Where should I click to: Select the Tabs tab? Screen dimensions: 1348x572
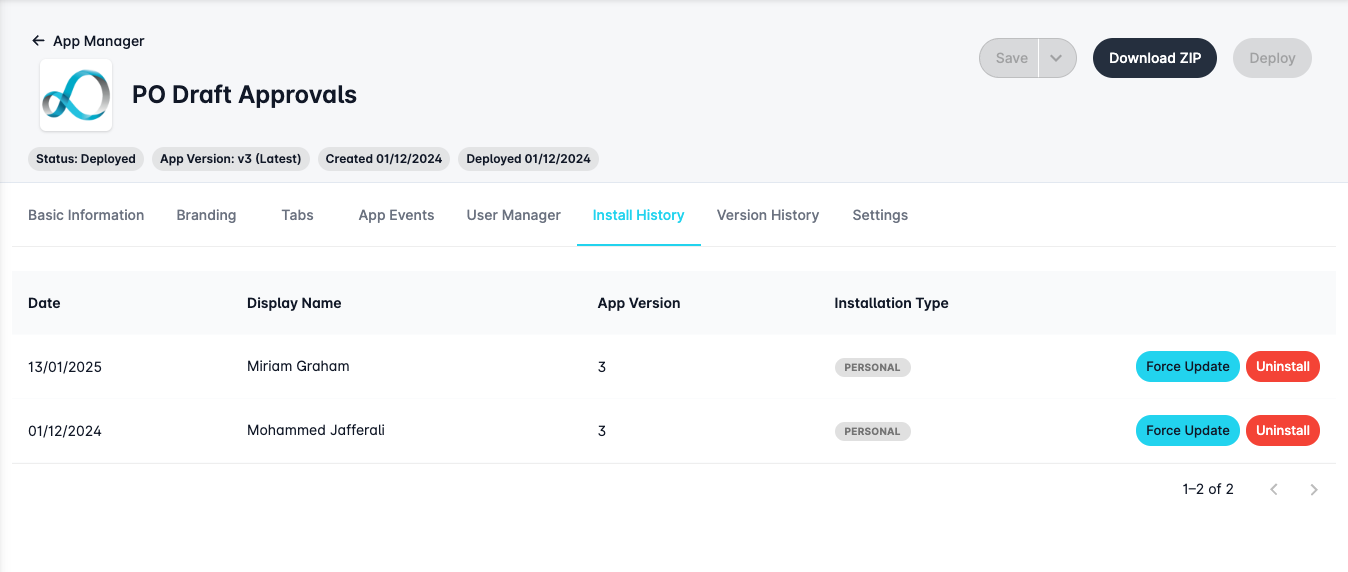pos(297,215)
